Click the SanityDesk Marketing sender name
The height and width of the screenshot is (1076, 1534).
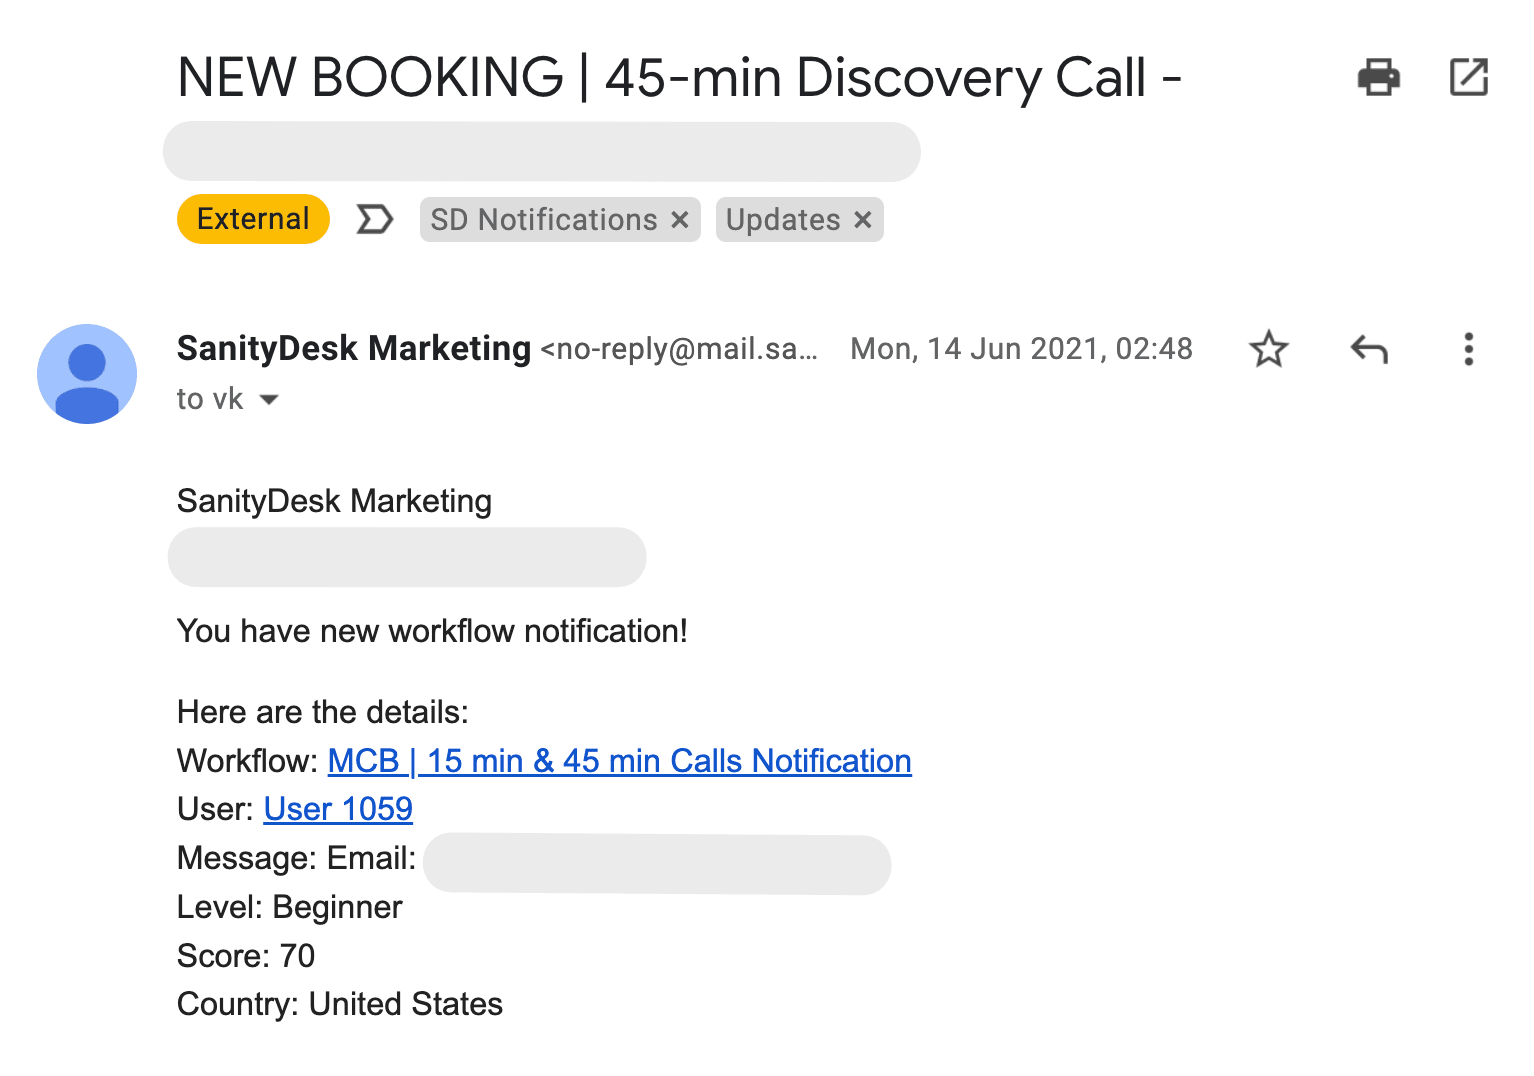(353, 349)
